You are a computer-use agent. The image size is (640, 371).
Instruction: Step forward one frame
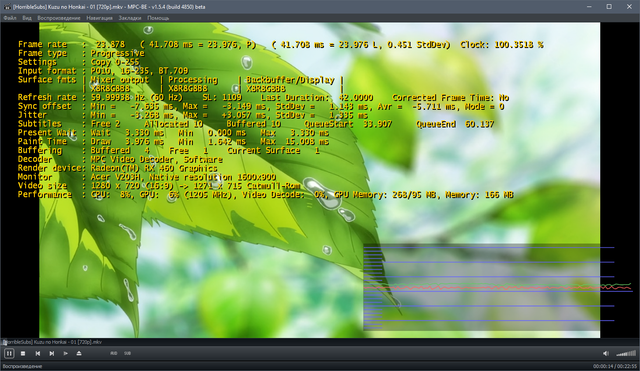(x=65, y=353)
